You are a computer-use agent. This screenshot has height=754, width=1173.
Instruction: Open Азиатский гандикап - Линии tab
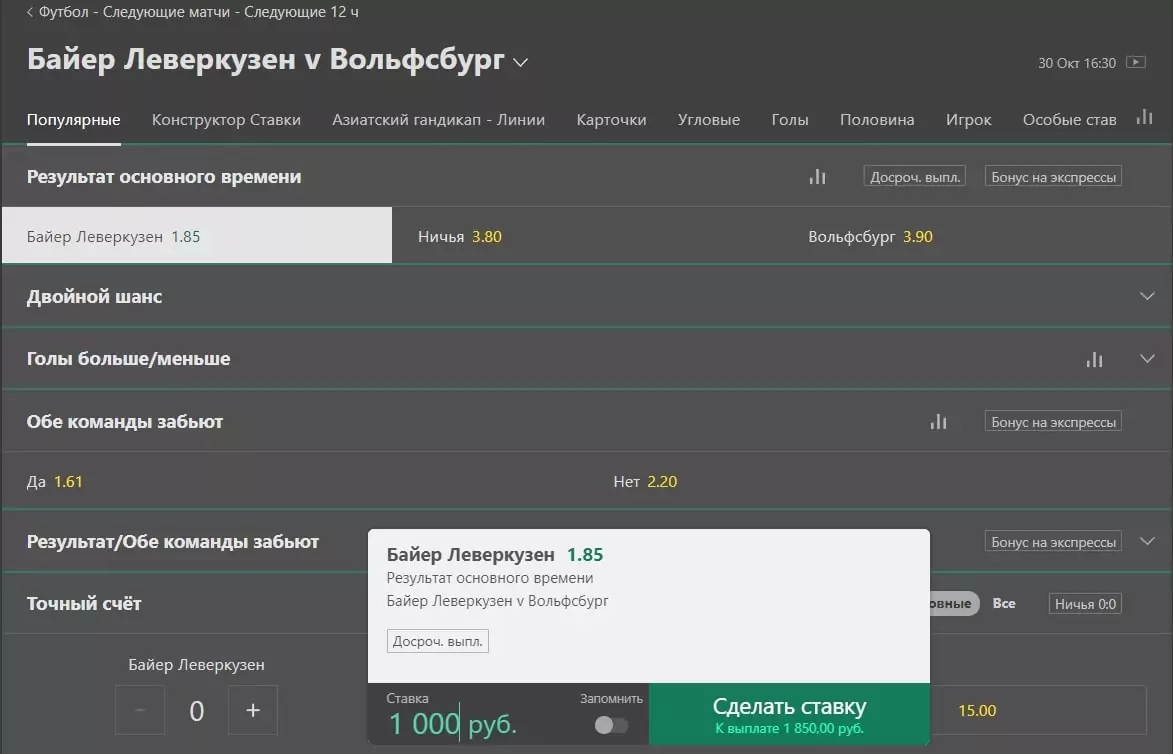click(438, 120)
